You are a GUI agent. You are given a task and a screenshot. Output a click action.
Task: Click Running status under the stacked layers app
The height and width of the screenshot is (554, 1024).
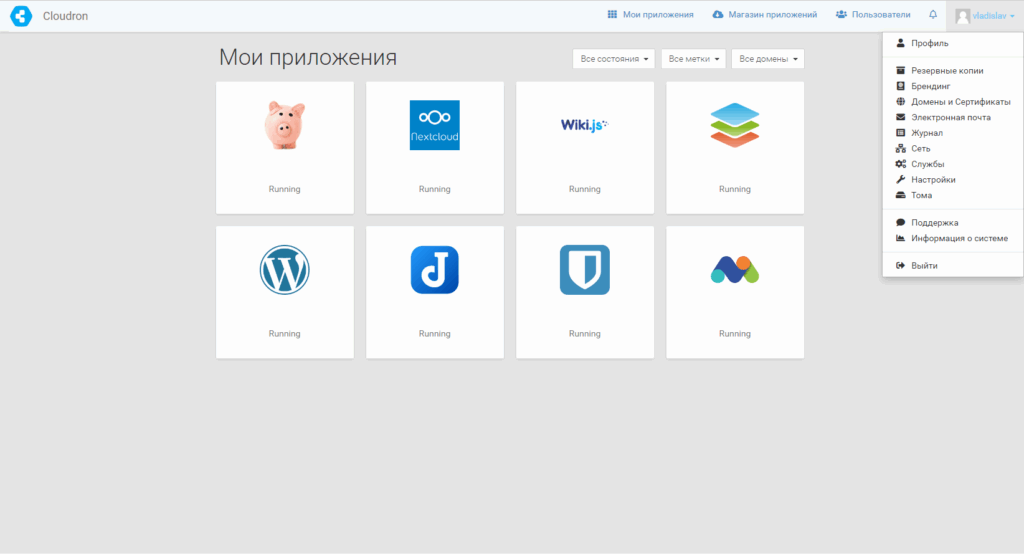[735, 189]
